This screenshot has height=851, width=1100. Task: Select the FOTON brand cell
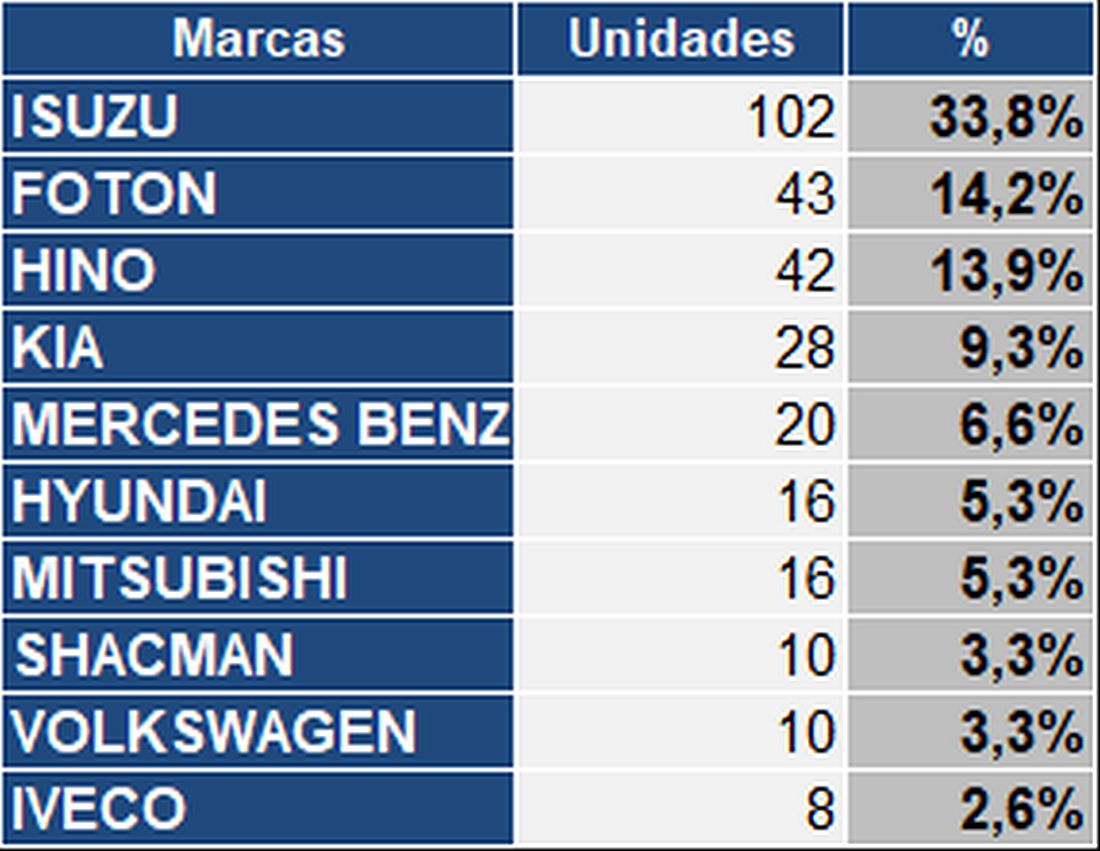[258, 193]
